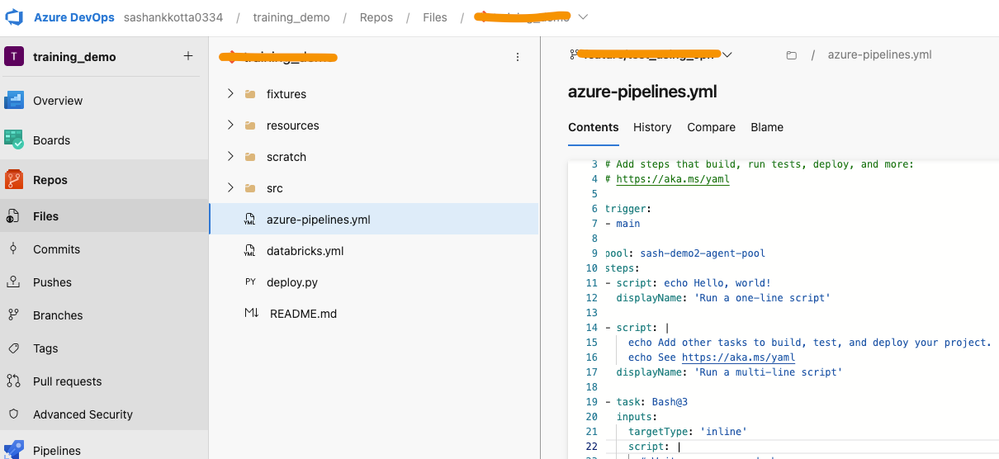Open the Boards section icon

pos(14,140)
